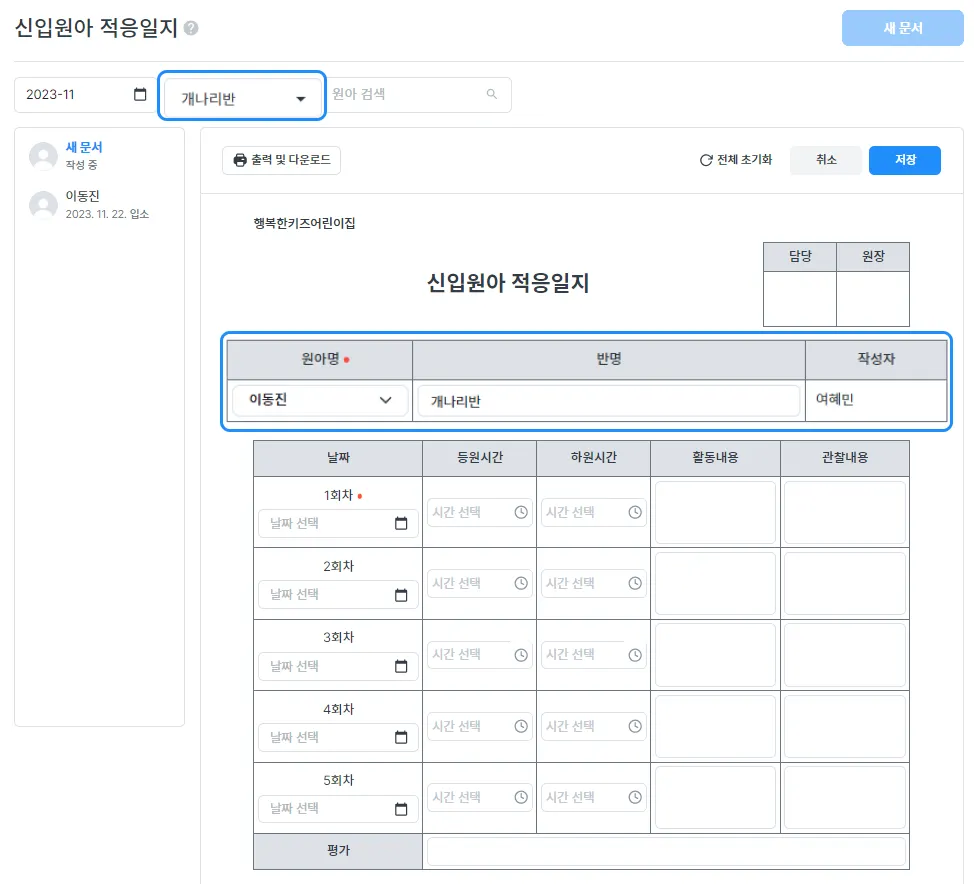The height and width of the screenshot is (884, 974).
Task: Click the printer icon in 출력 및 다운로드
Action: [x=240, y=160]
